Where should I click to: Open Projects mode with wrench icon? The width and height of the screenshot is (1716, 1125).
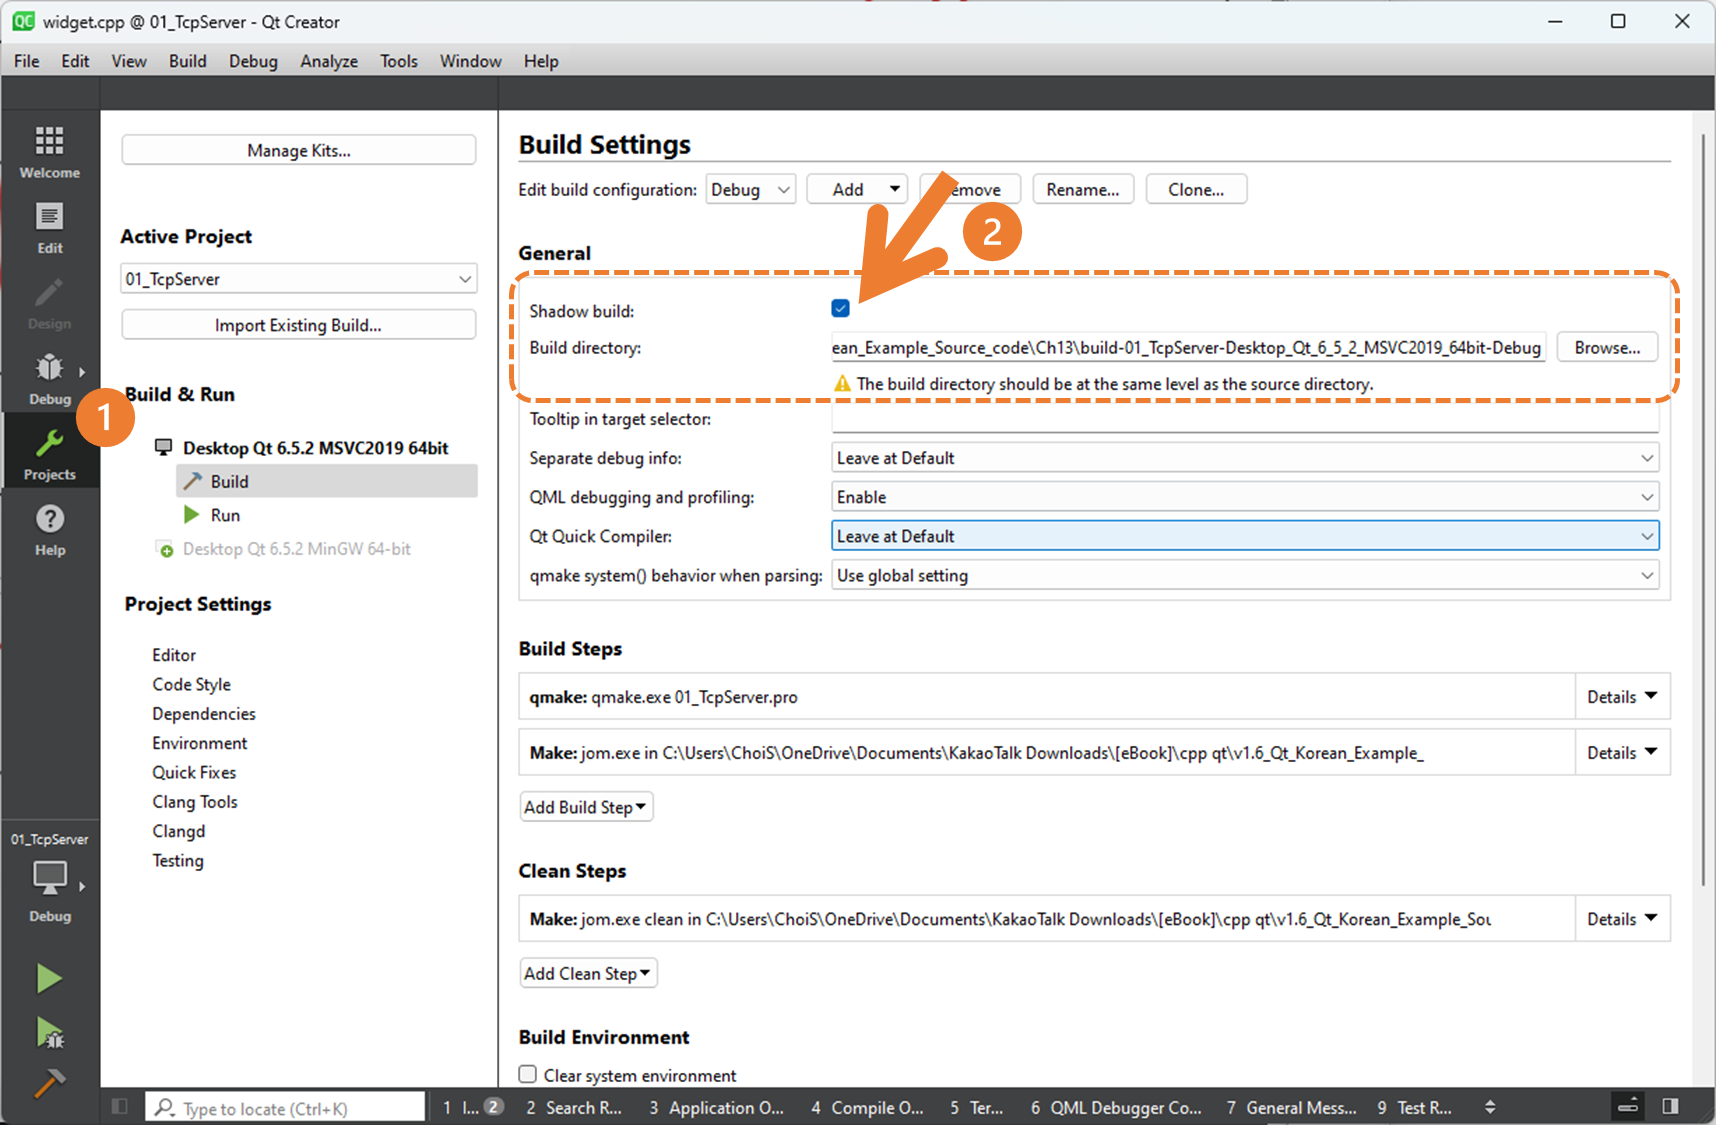(x=49, y=454)
